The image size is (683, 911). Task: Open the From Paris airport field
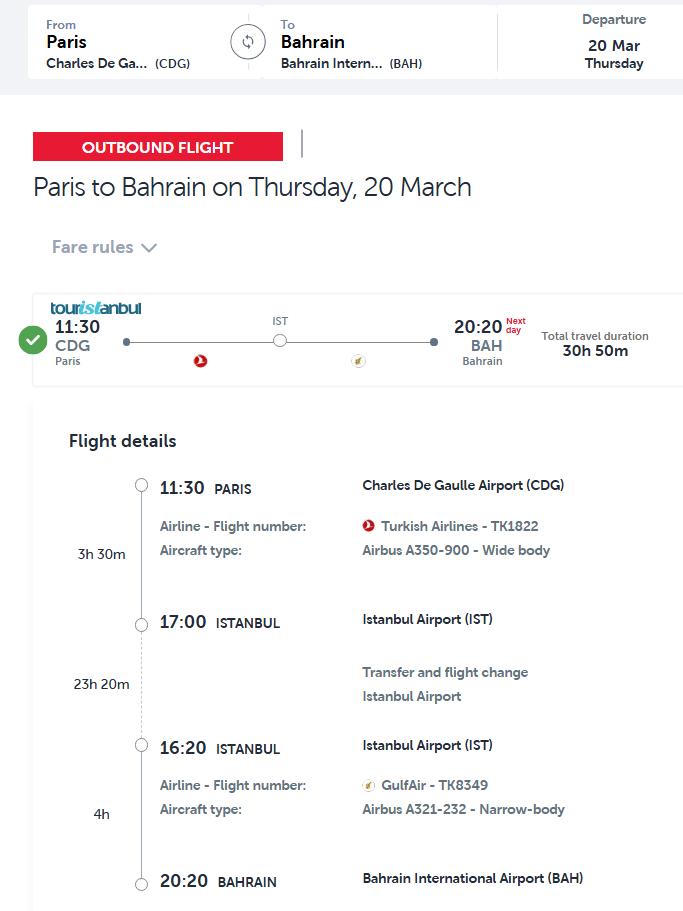[x=120, y=43]
